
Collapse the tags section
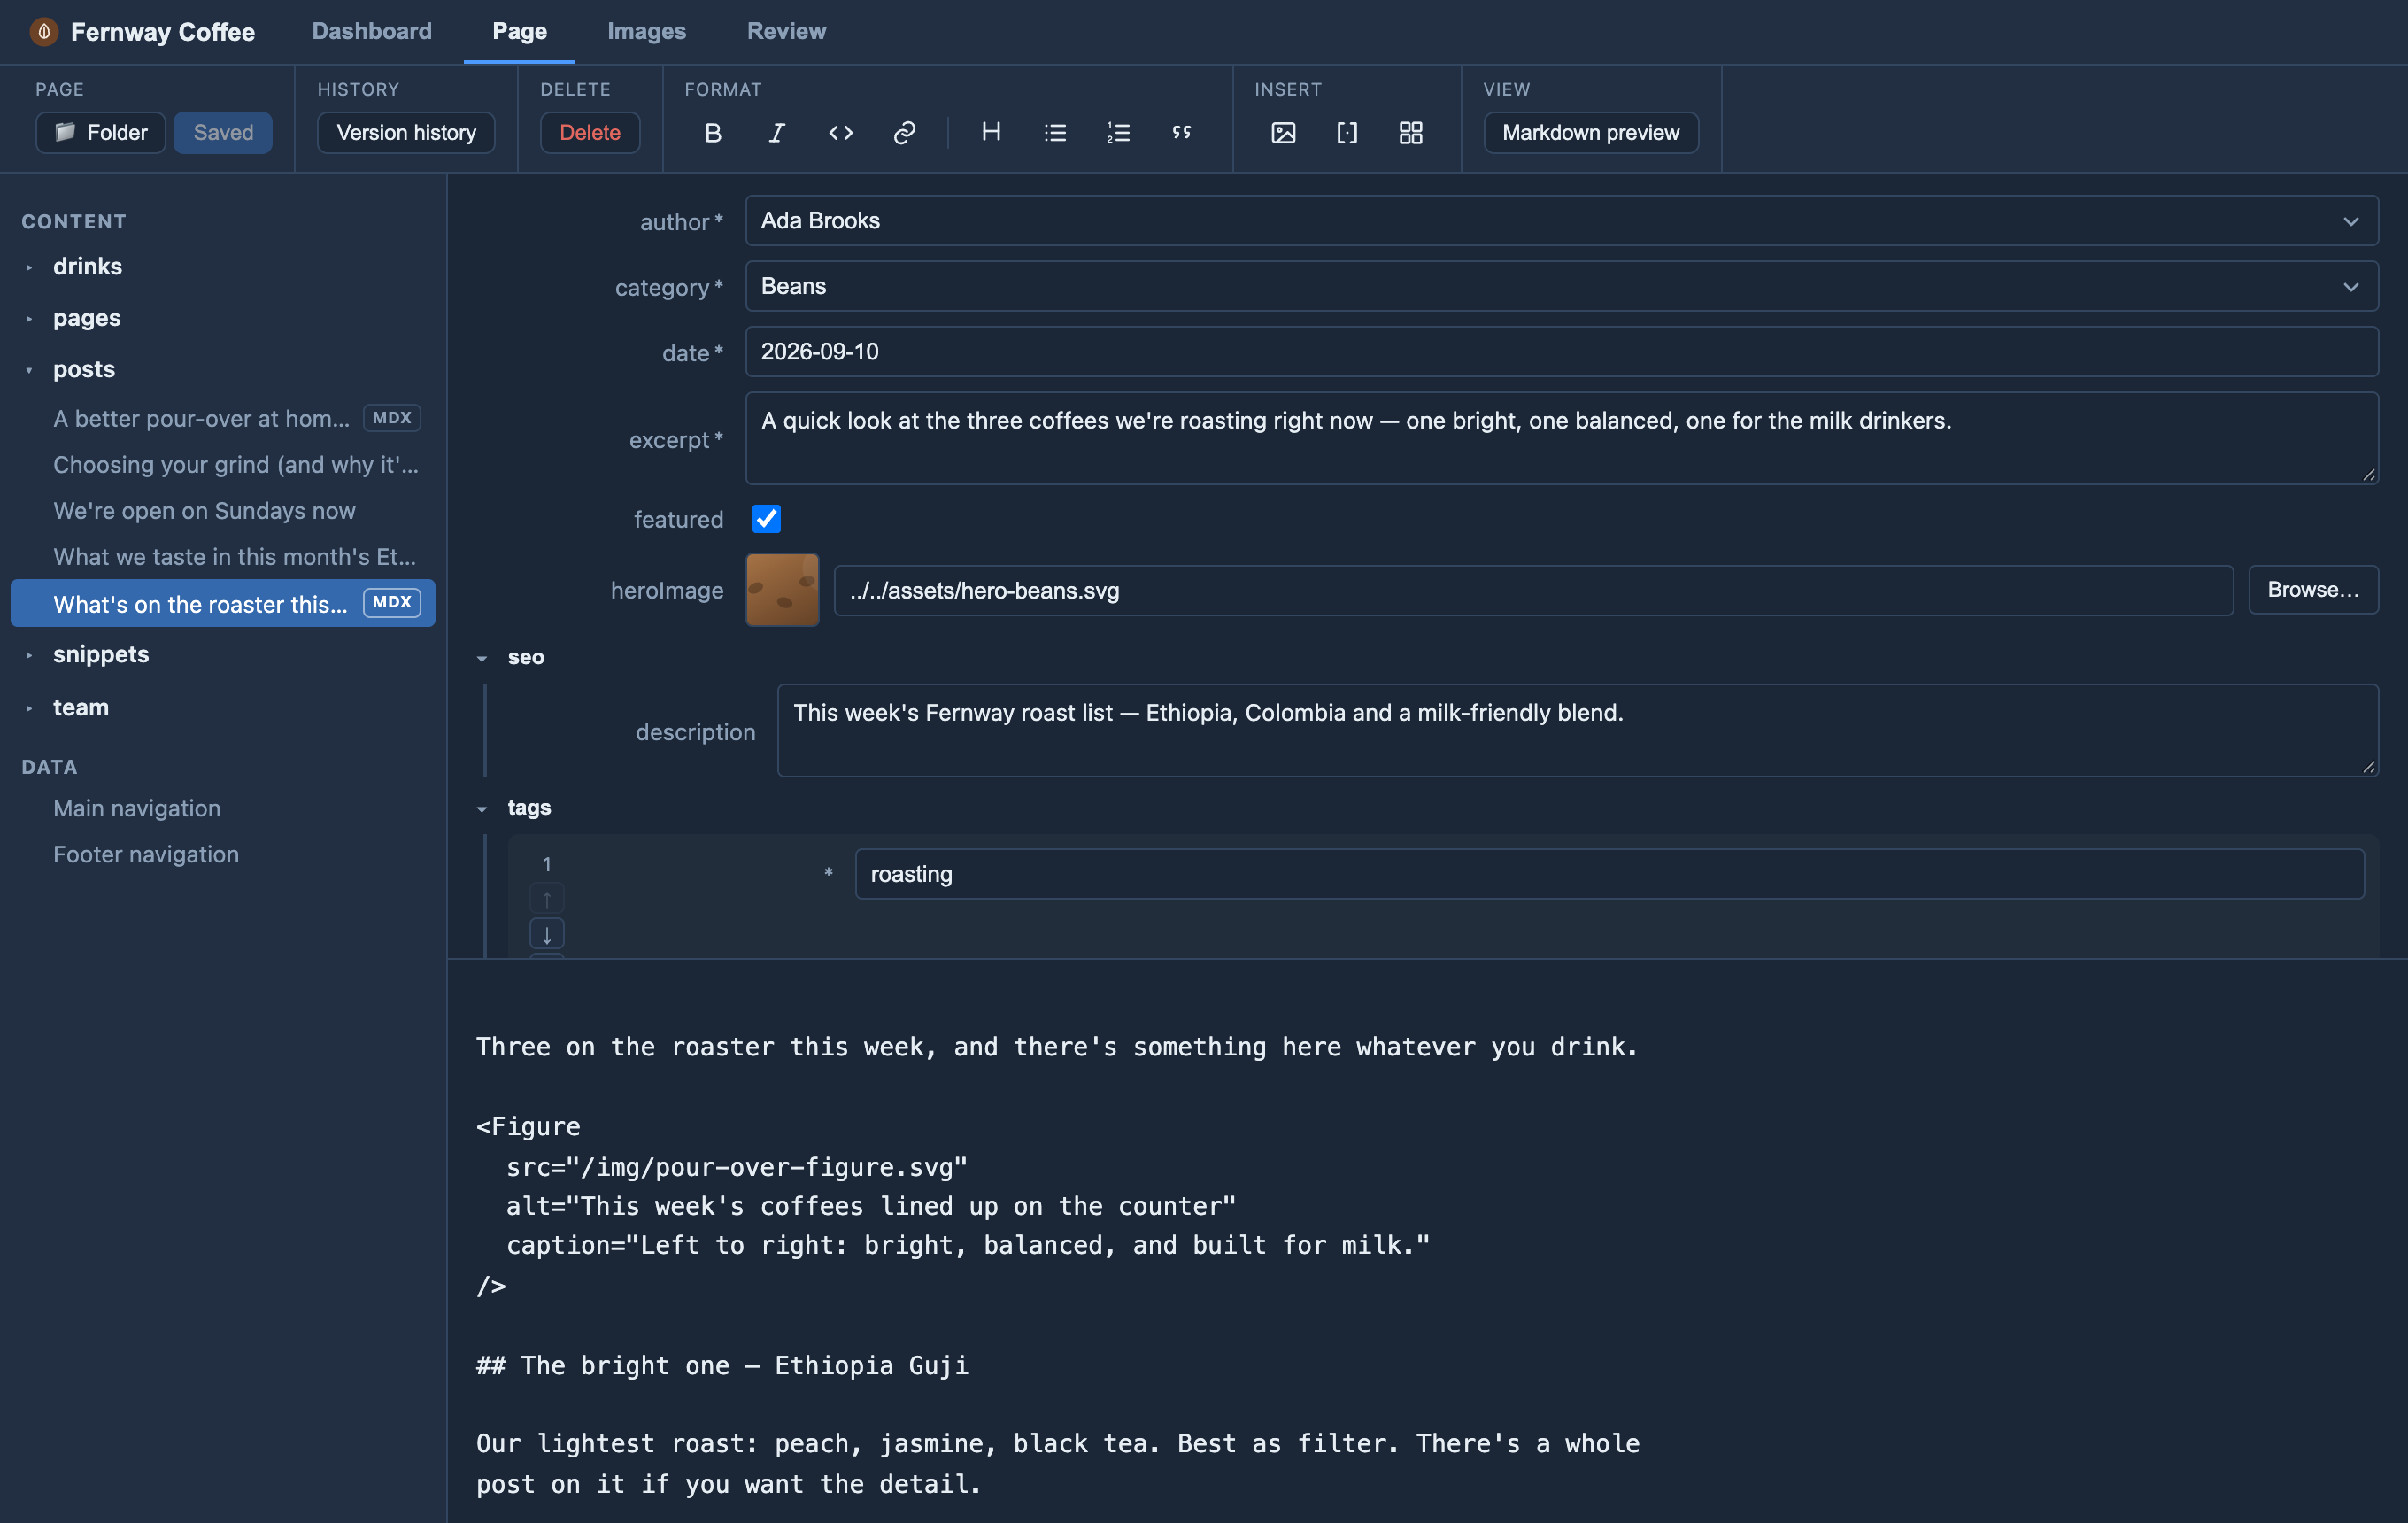482,808
